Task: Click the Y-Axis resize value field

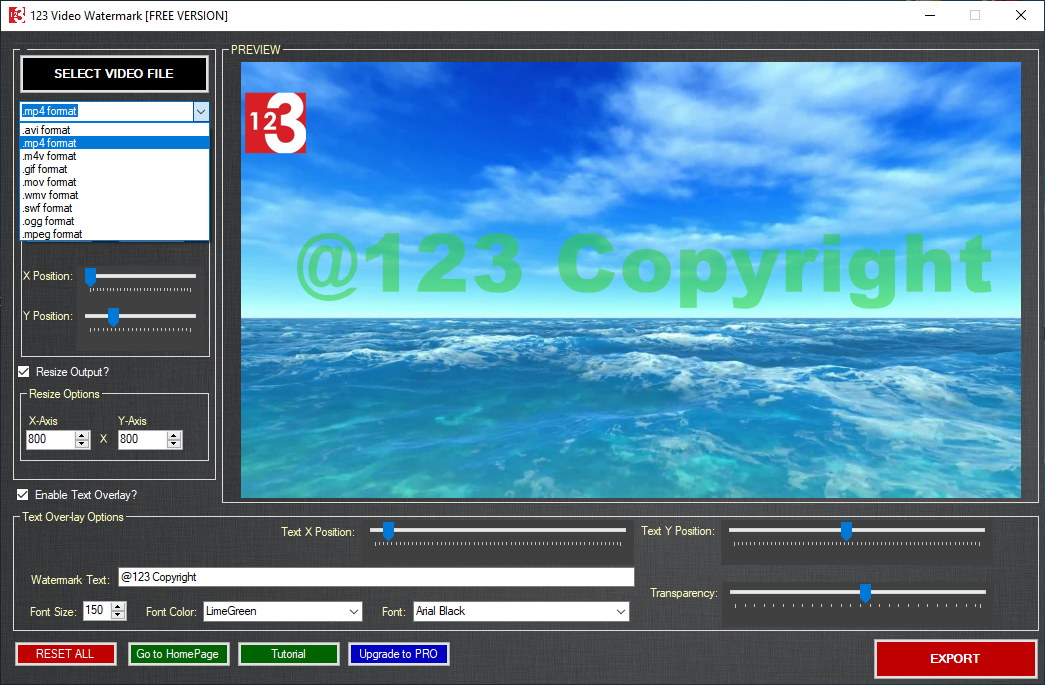Action: 143,439
